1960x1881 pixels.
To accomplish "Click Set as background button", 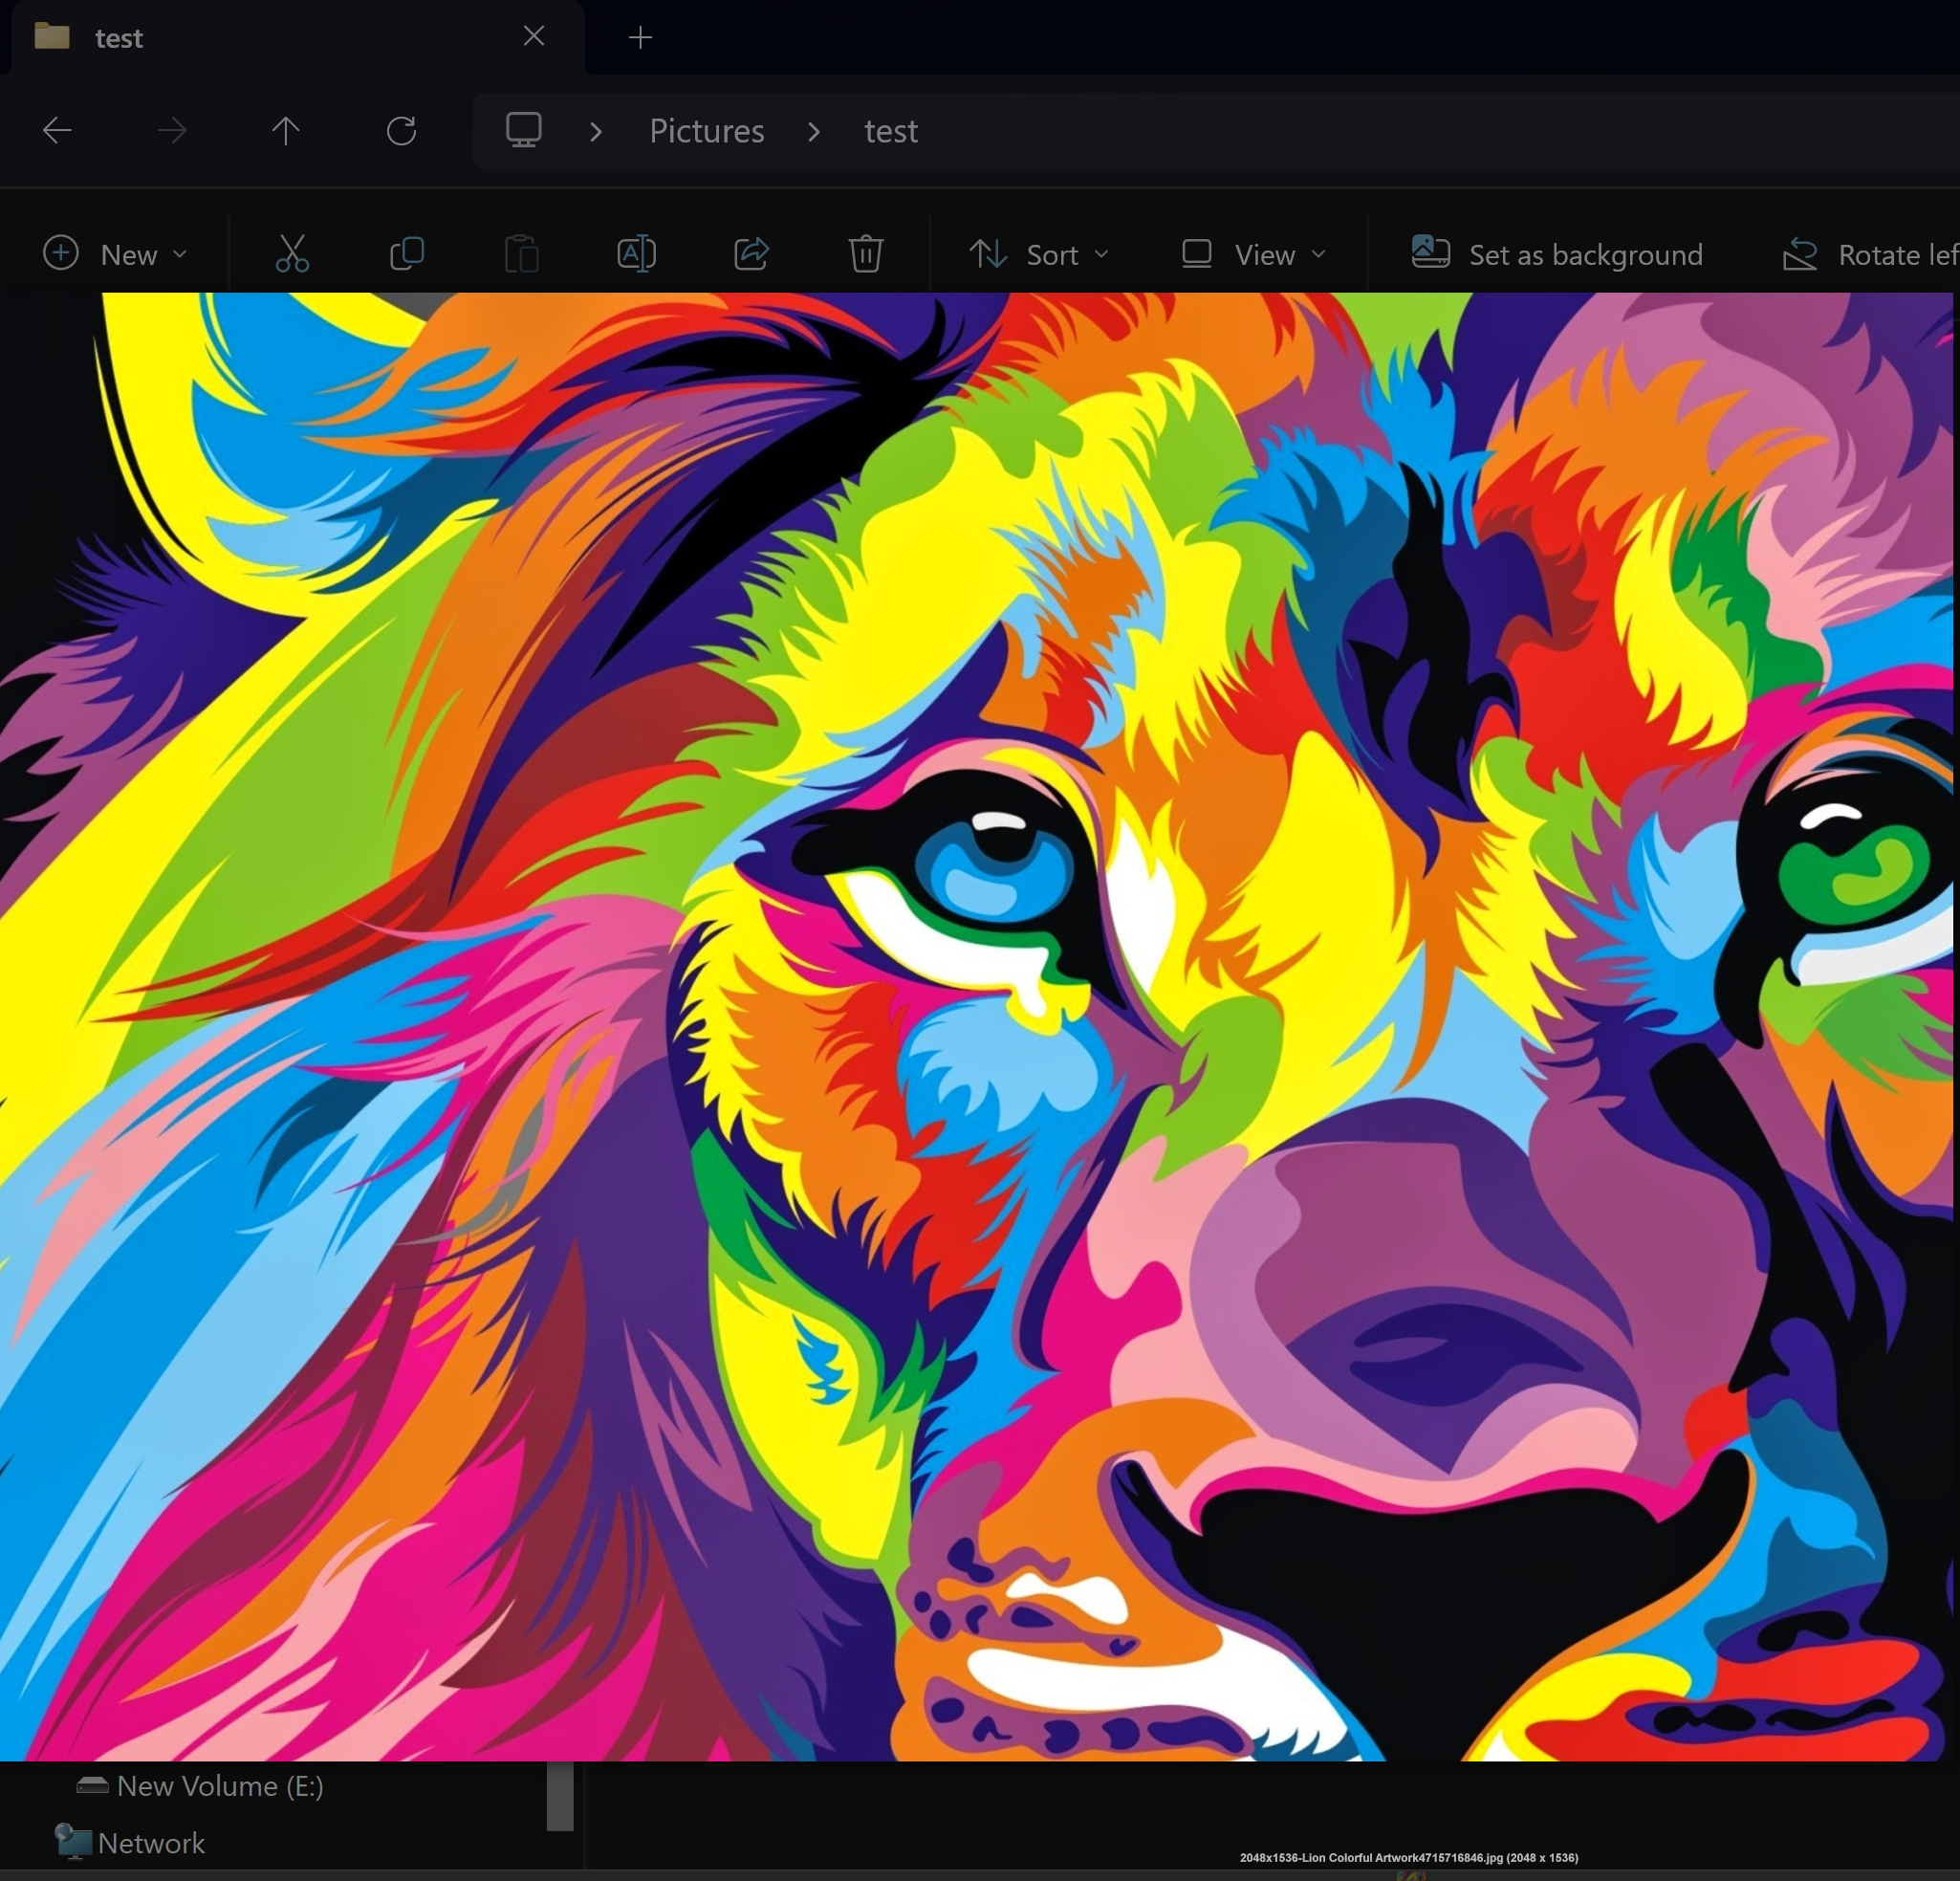I will (1557, 254).
